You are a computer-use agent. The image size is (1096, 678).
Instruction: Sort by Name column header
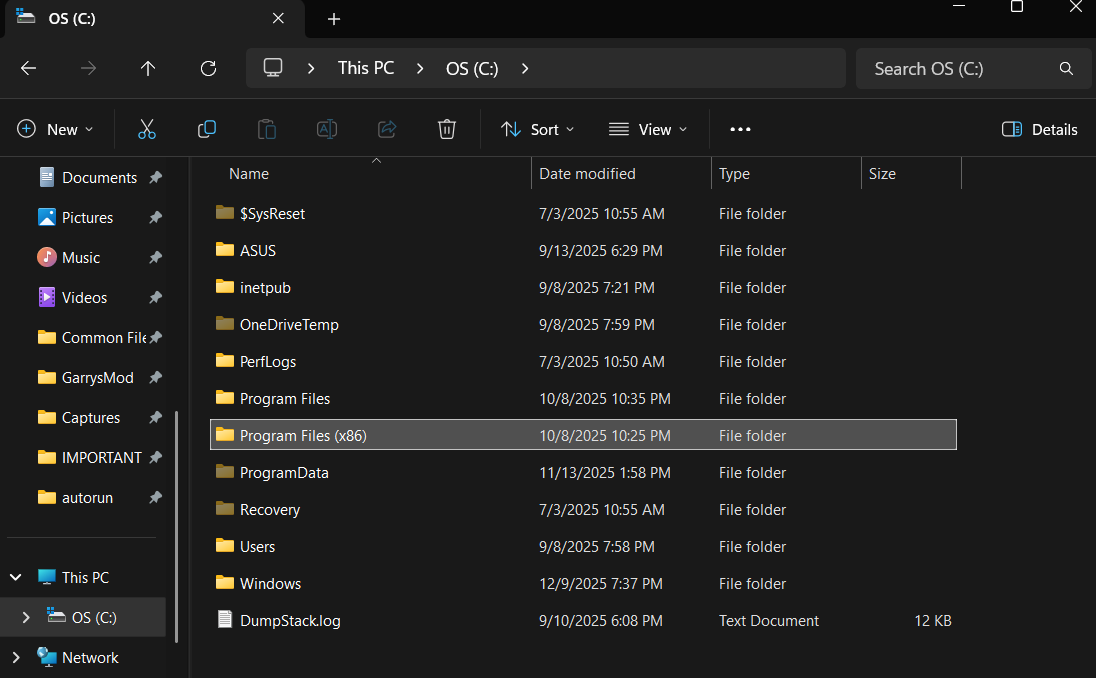click(x=249, y=174)
